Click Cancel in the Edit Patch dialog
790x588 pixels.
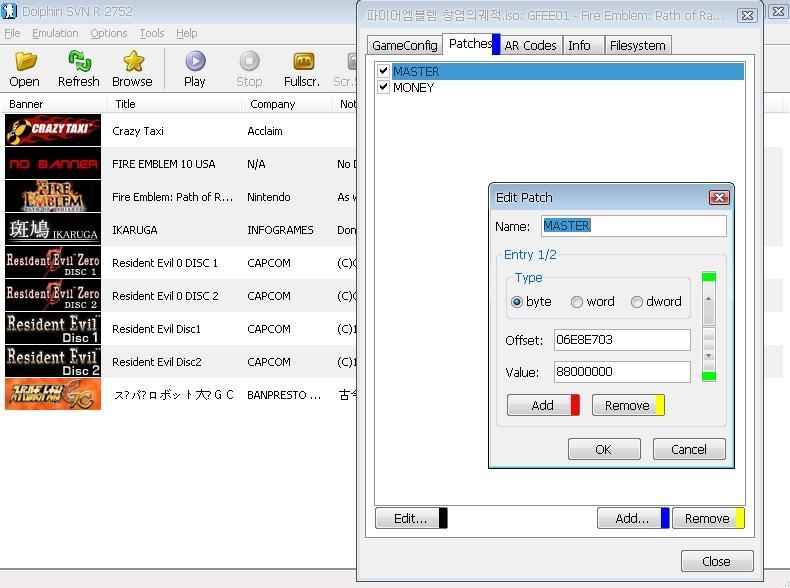point(689,449)
